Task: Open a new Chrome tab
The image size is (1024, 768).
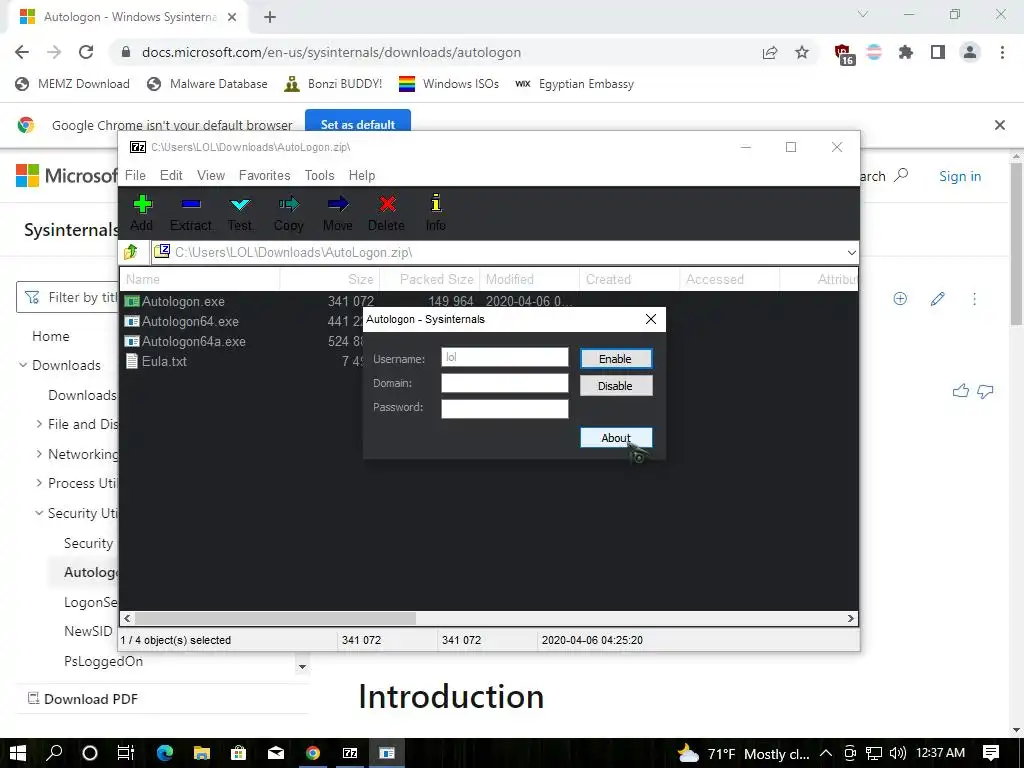Action: tap(270, 18)
